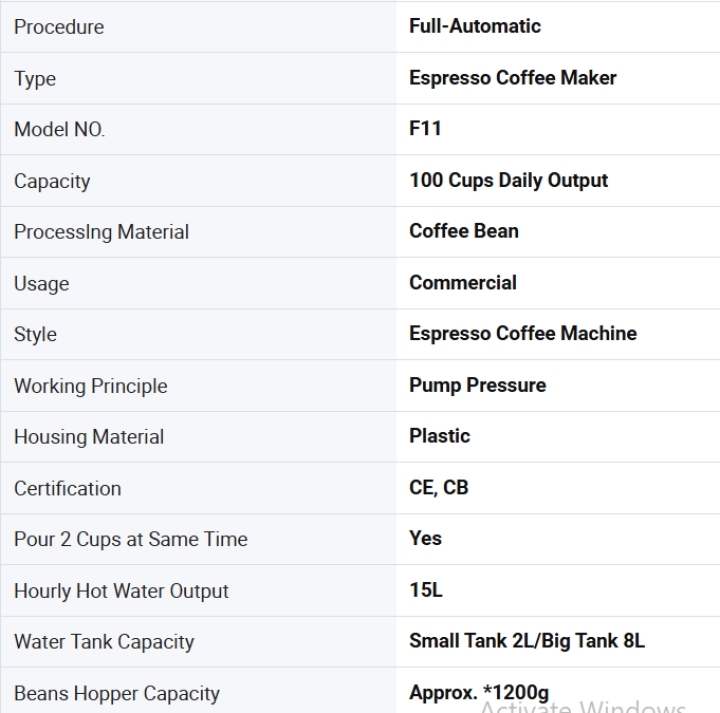Select the Small Tank 2L/Big Tank 8L value
720x713 pixels.
point(527,641)
